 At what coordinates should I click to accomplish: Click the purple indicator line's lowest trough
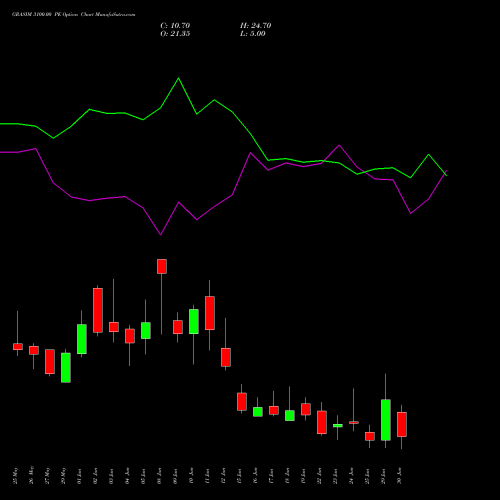(161, 235)
